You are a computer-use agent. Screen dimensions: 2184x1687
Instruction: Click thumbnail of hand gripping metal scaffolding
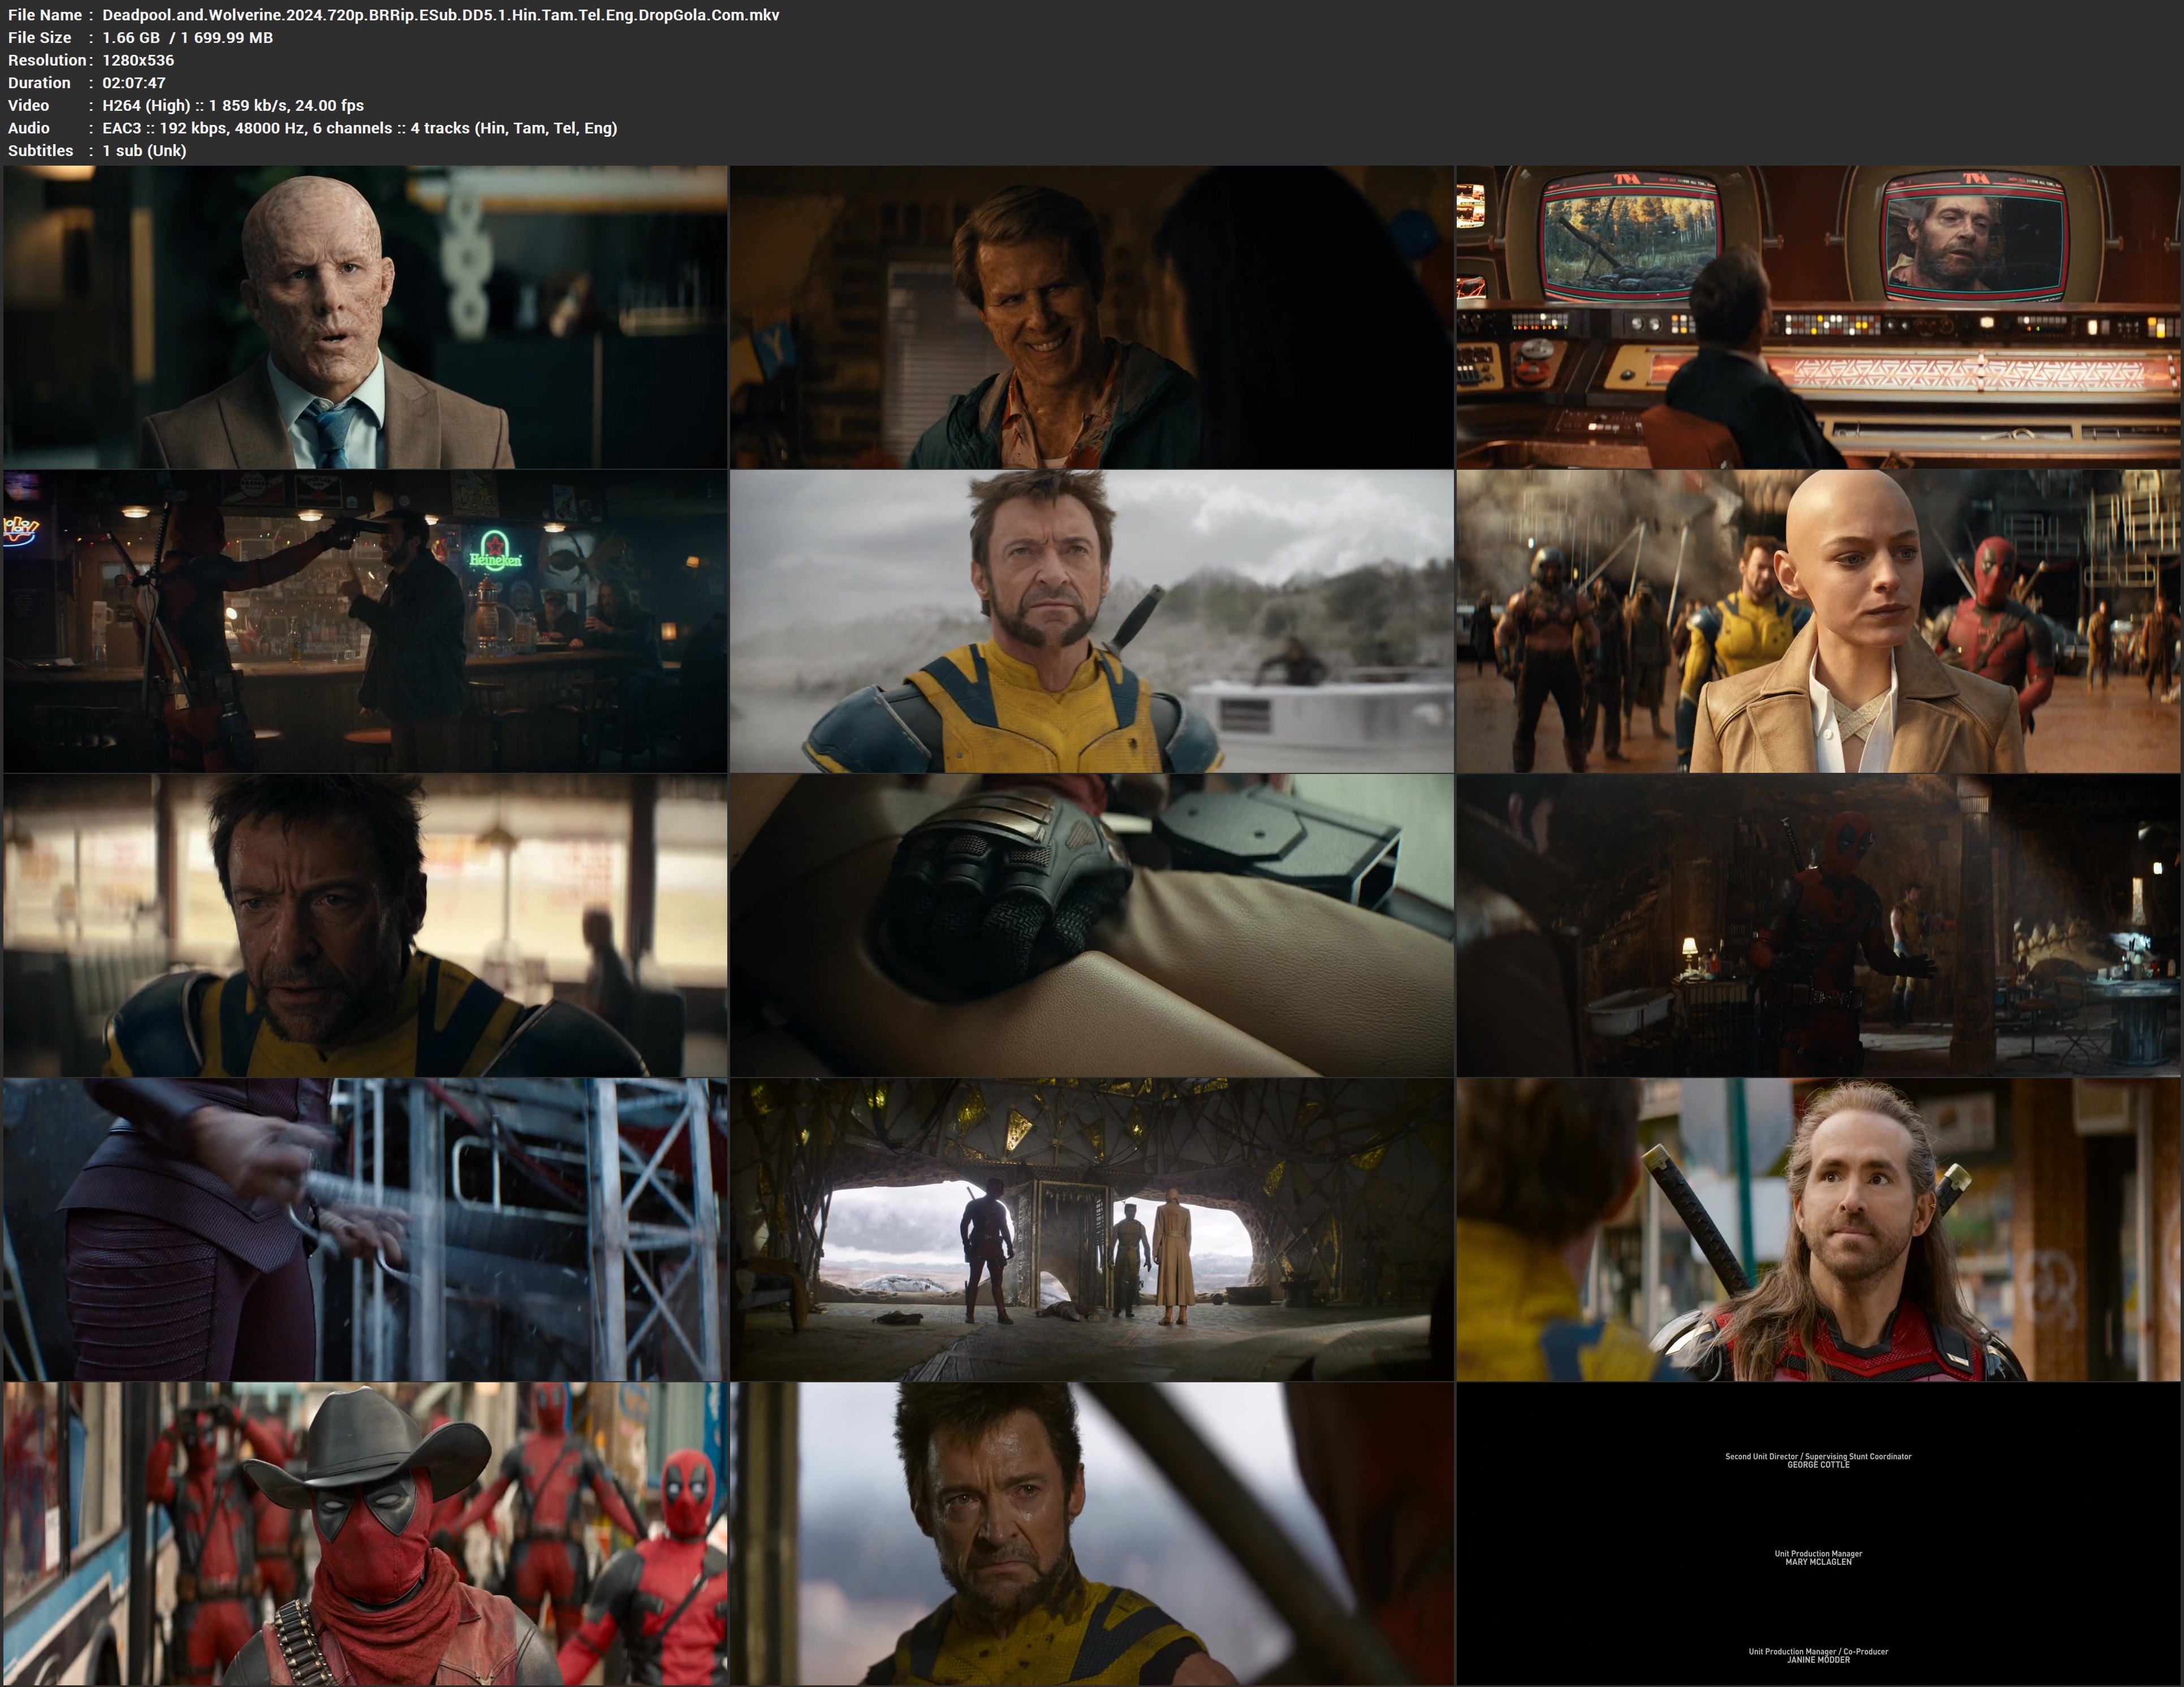point(365,1229)
